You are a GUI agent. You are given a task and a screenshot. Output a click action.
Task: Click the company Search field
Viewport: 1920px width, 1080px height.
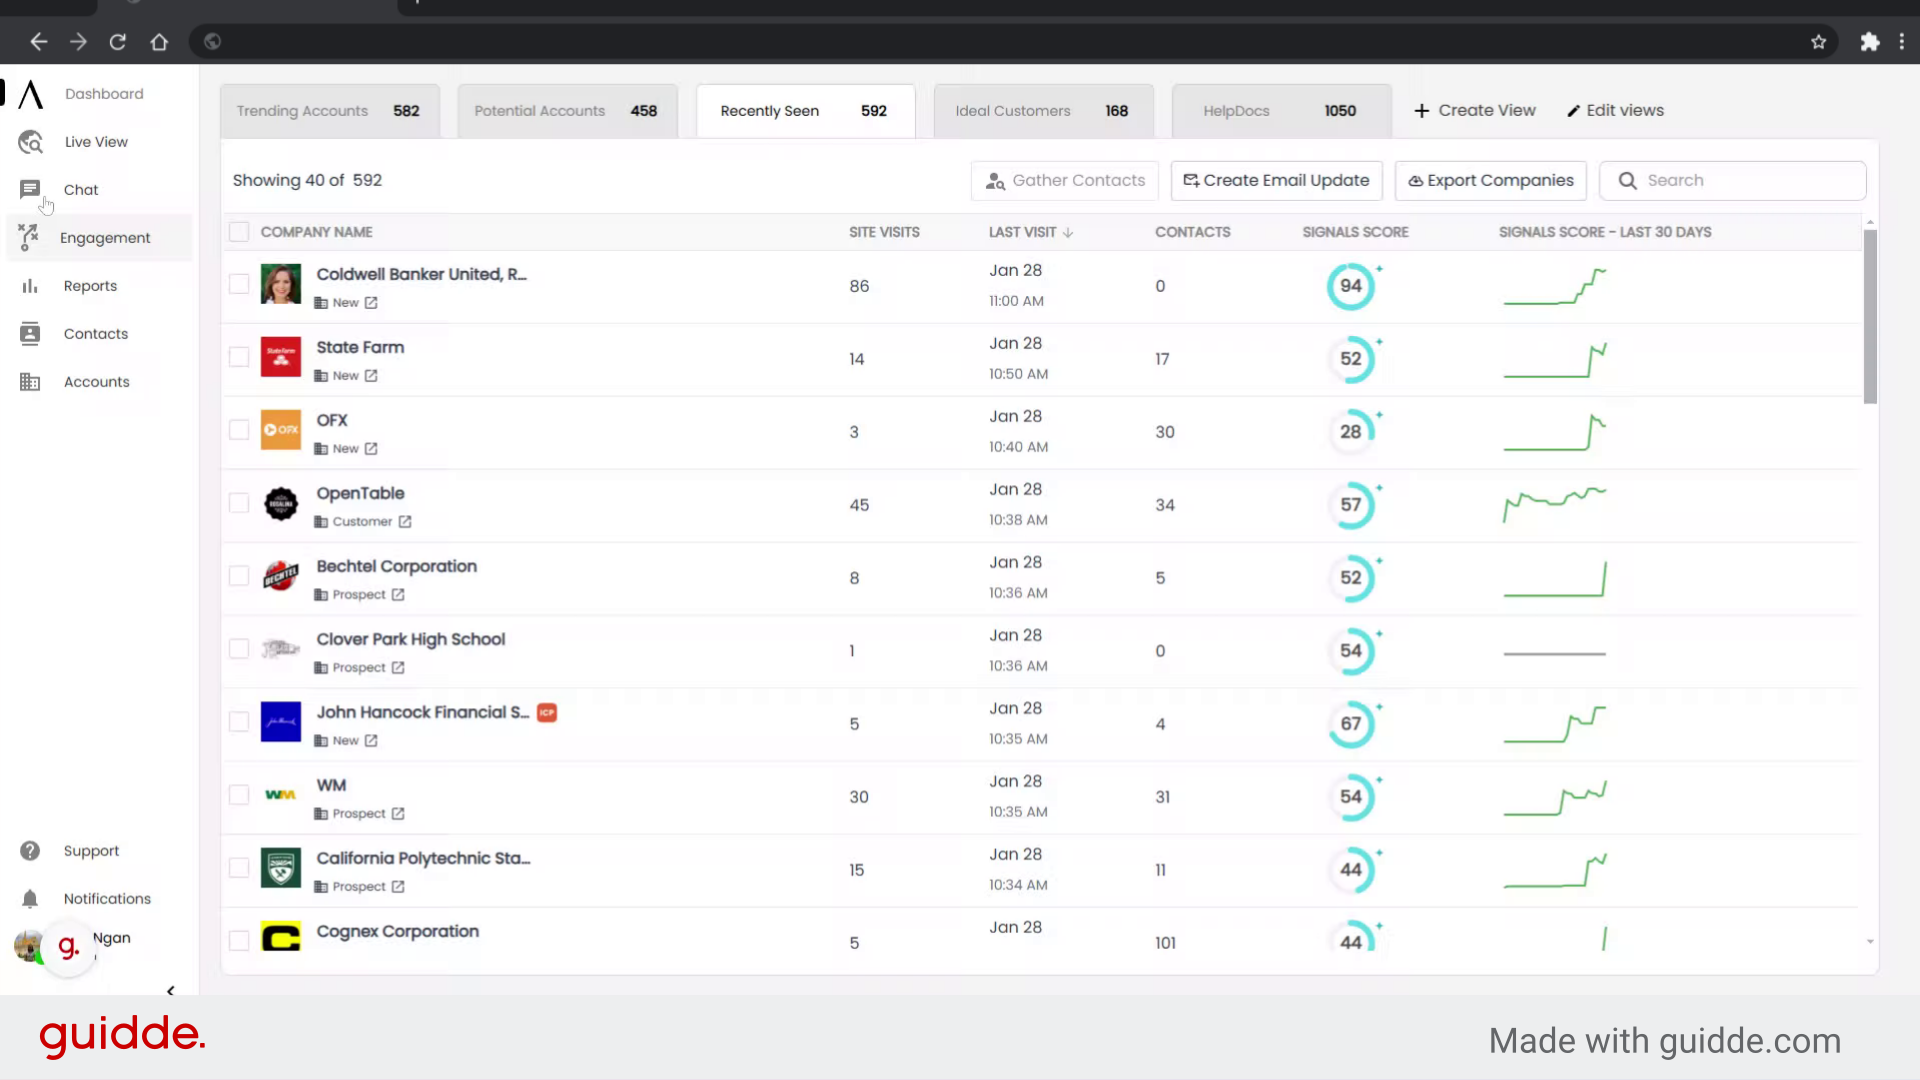click(x=1733, y=181)
